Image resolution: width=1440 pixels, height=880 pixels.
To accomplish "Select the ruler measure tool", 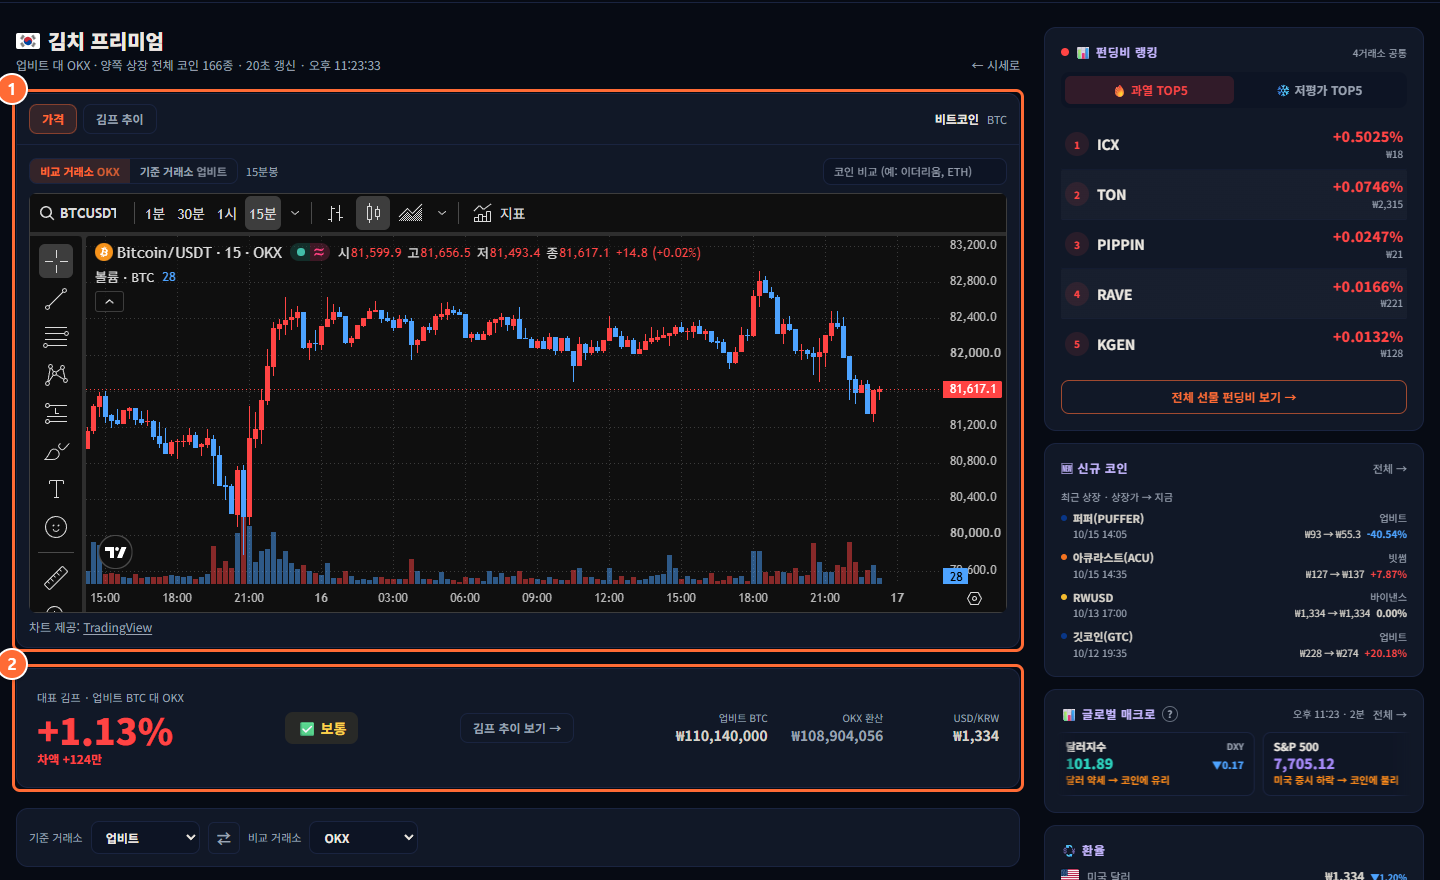I will click(x=56, y=577).
